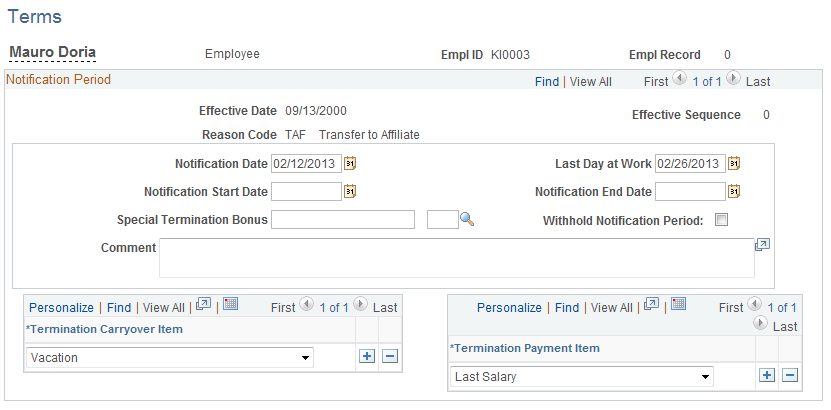Image resolution: width=831 pixels, height=410 pixels.
Task: Open calendar picker for Notification Date
Action: [x=350, y=164]
